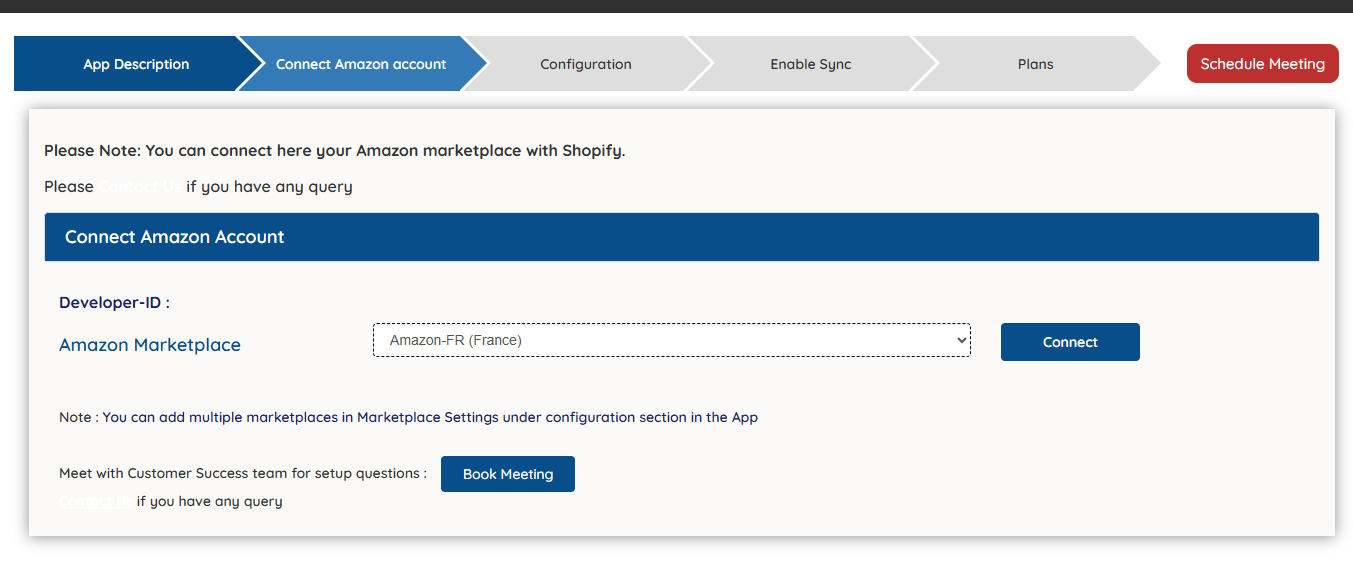The width and height of the screenshot is (1353, 570).
Task: Click the Customer Success team meeting text
Action: point(243,474)
